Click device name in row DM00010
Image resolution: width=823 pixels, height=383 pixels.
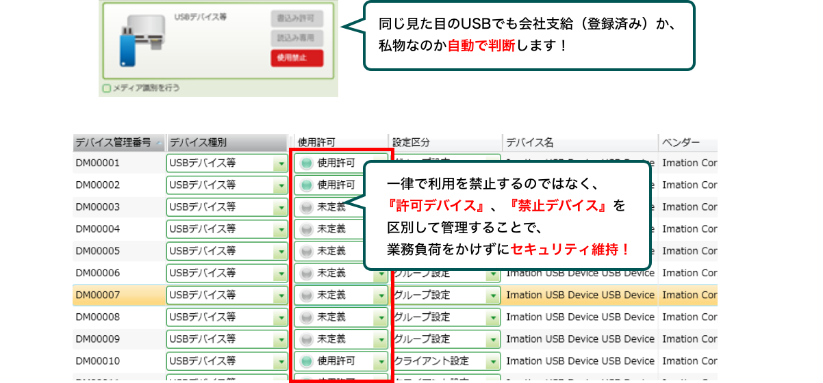[580, 361]
